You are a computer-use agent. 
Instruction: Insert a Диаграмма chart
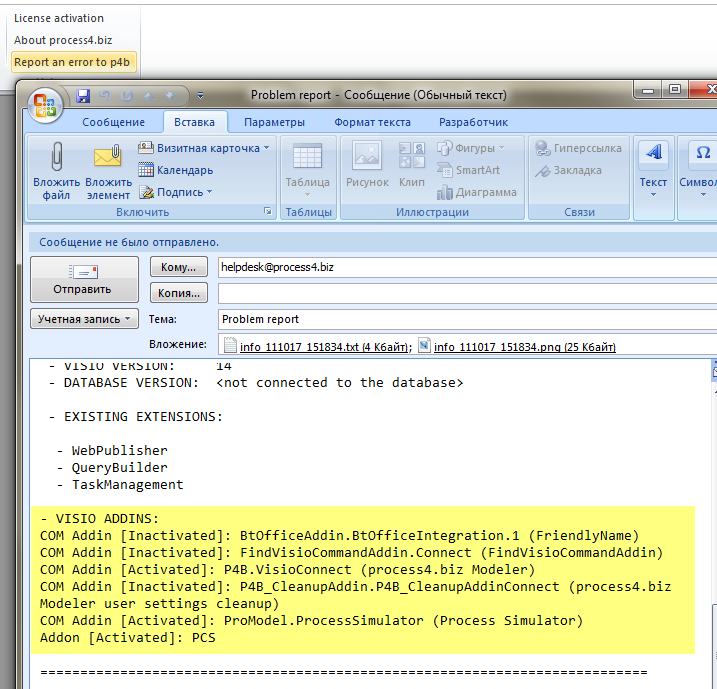point(476,192)
